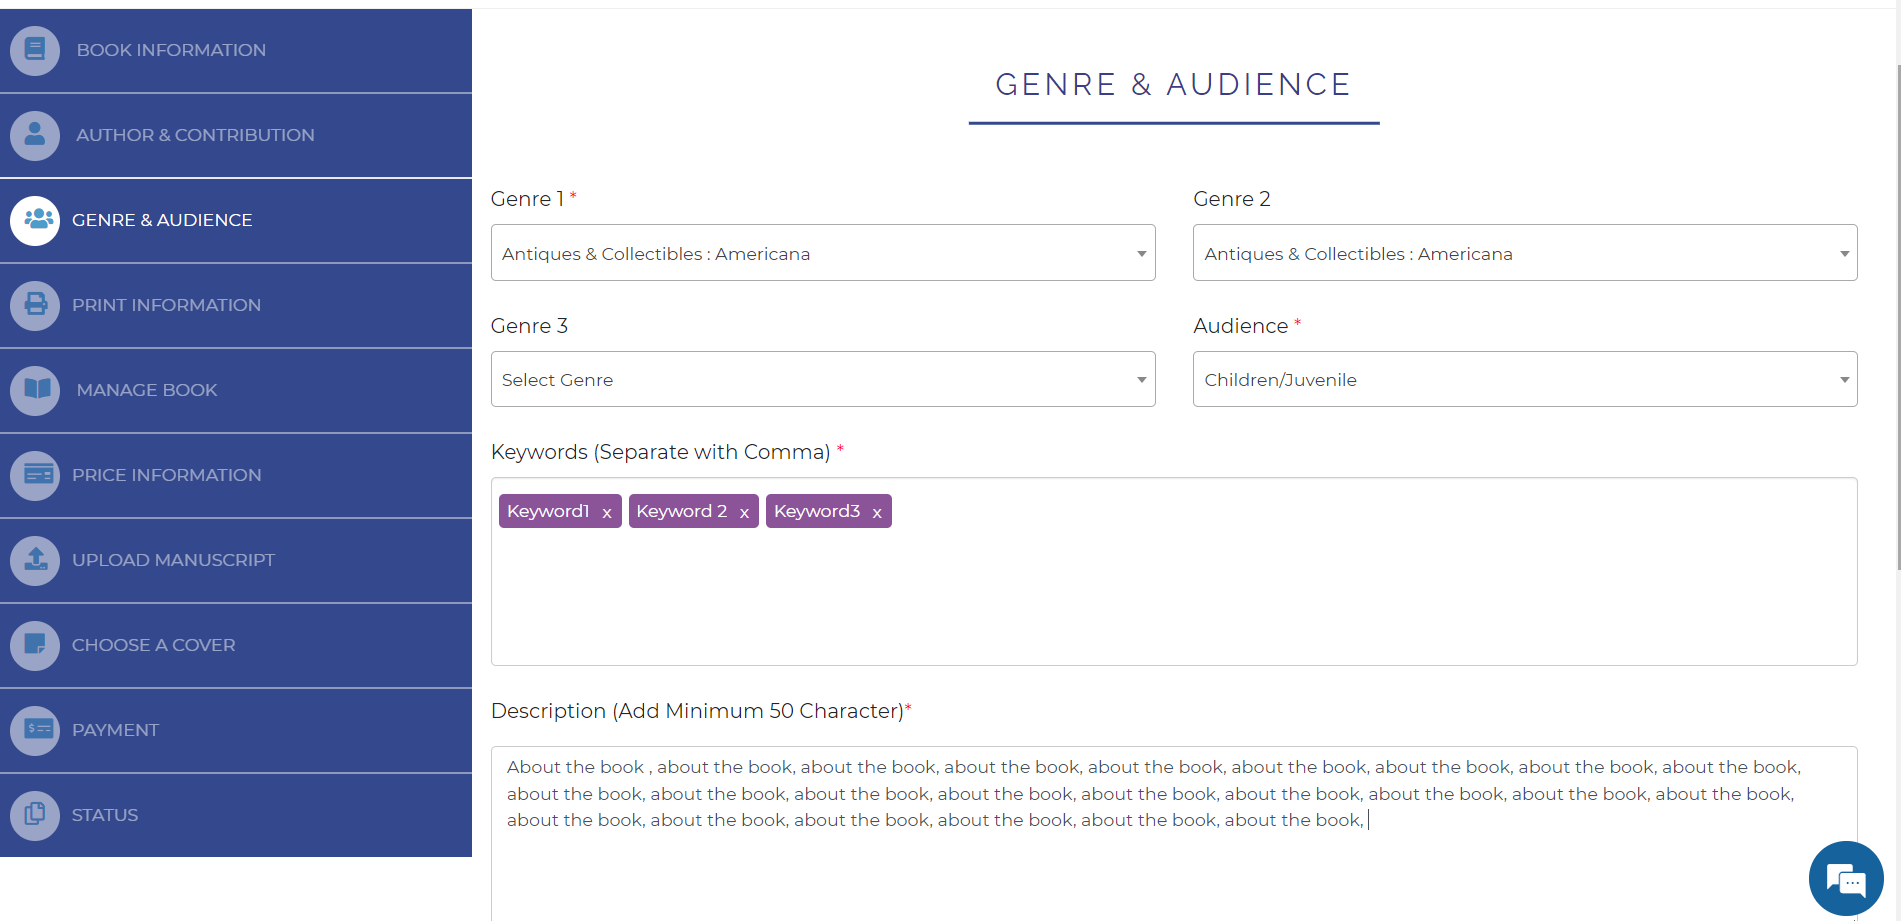Click the Book Information book icon
The width and height of the screenshot is (1901, 921).
click(35, 50)
